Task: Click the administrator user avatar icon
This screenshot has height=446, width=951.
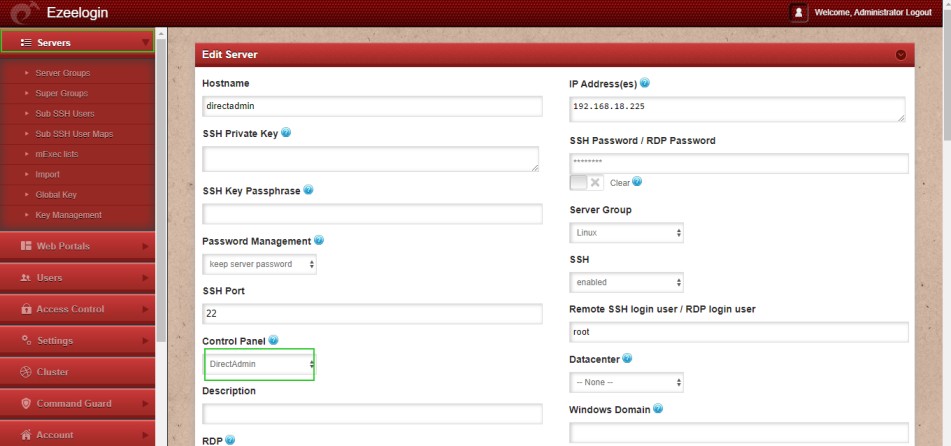Action: [799, 12]
